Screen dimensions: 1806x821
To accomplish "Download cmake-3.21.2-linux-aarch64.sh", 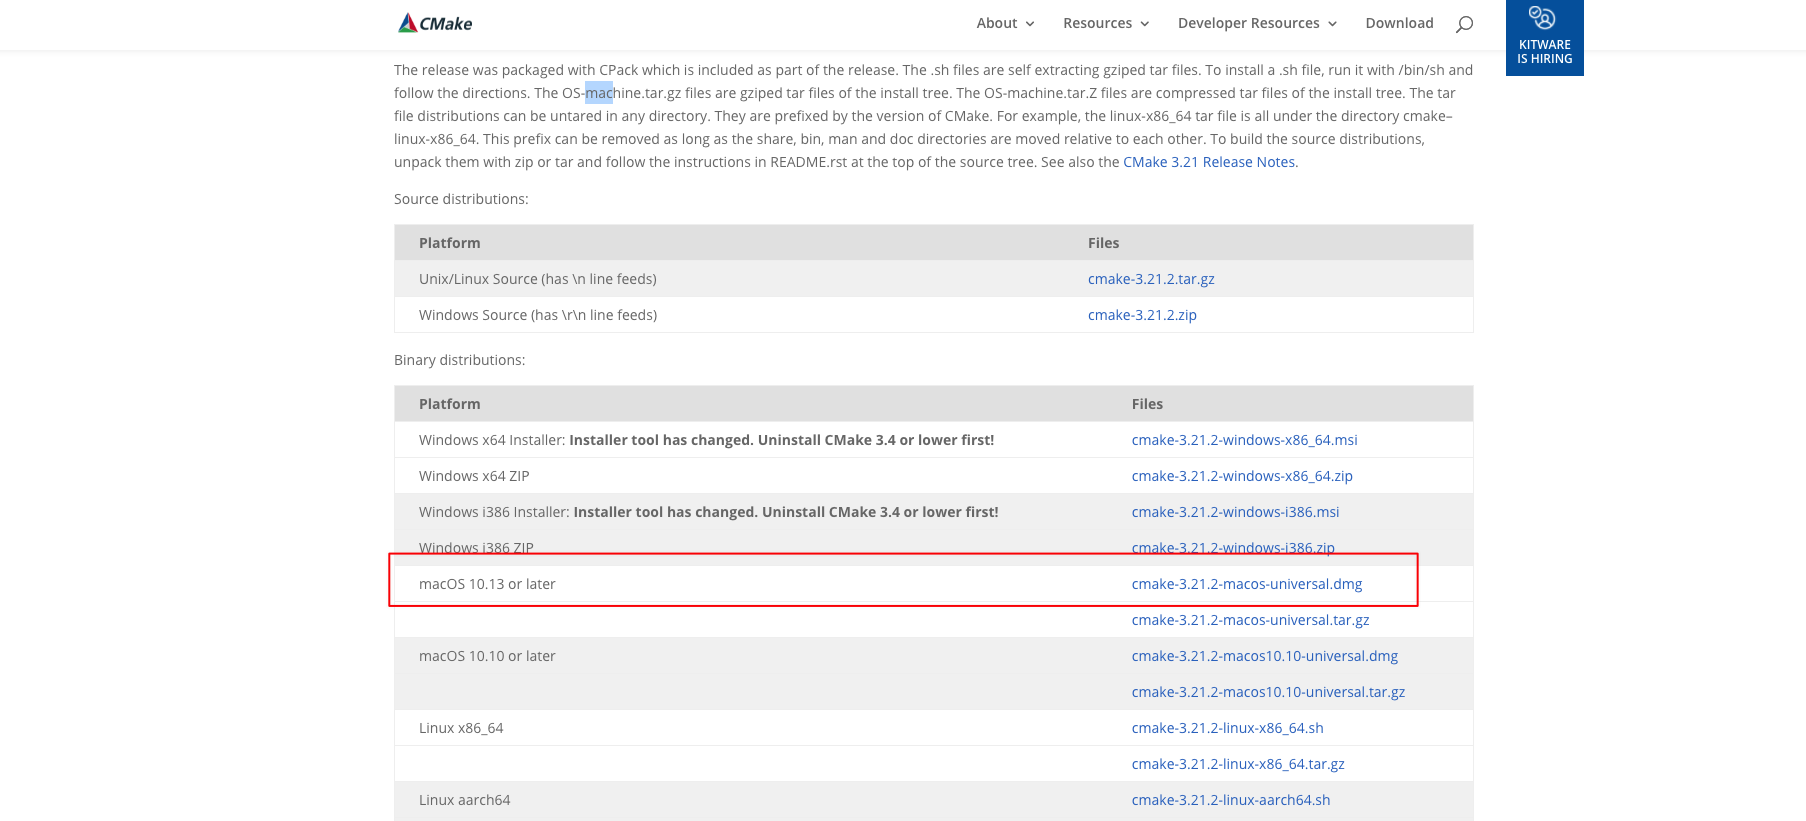I will click(x=1231, y=800).
